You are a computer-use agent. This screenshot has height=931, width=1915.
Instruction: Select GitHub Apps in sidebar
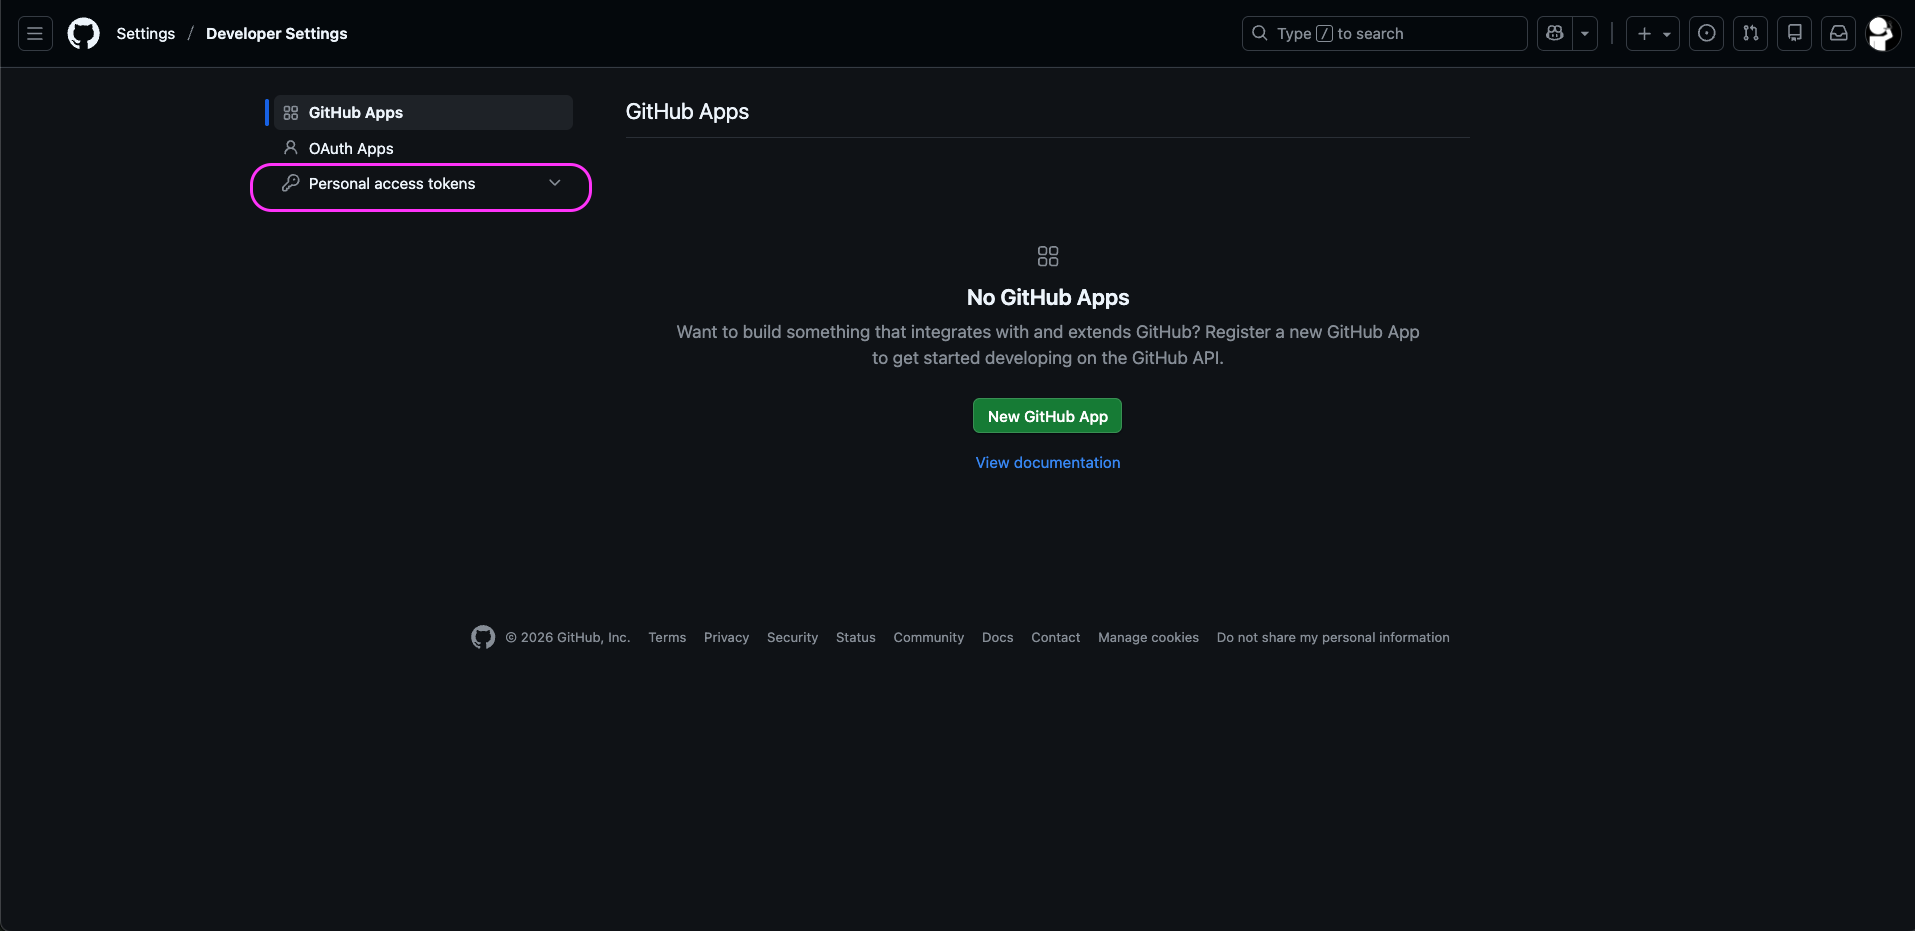355,113
